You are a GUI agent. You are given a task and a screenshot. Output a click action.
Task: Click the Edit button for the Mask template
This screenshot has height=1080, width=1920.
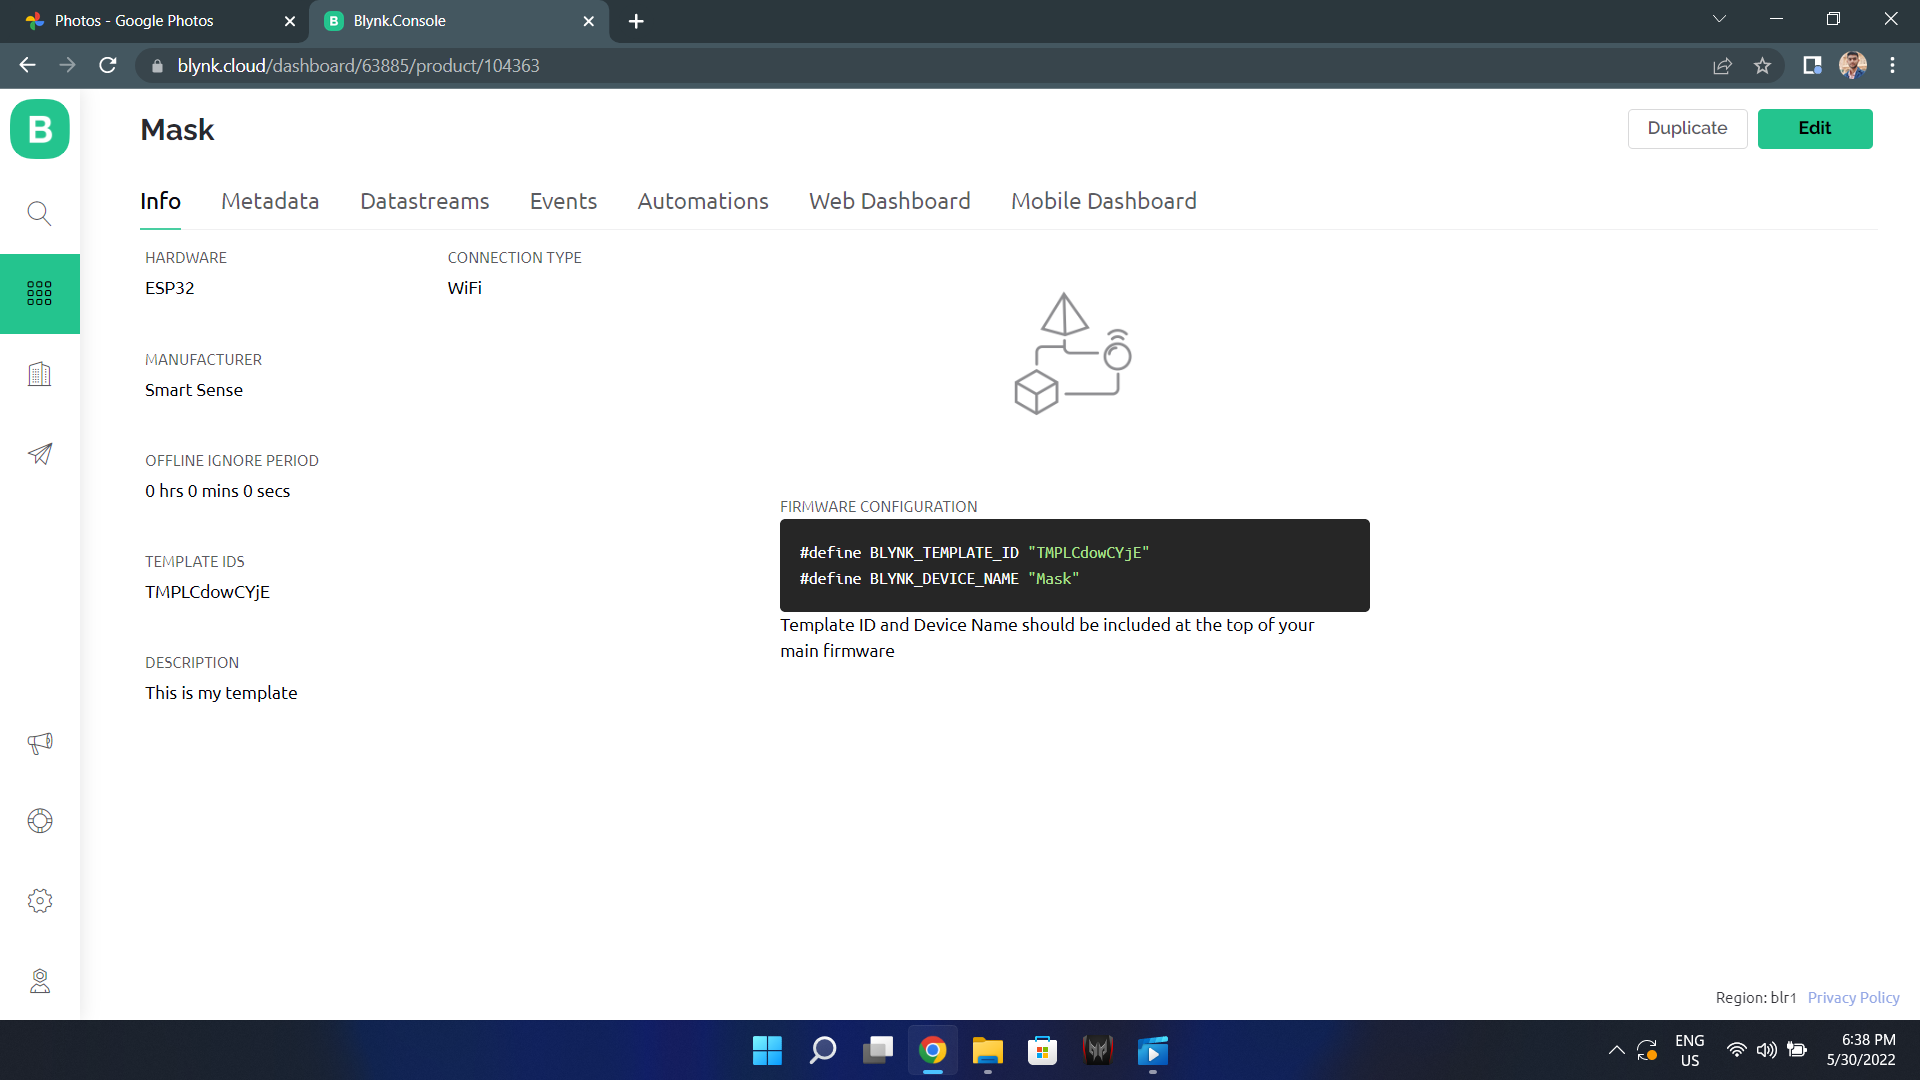click(x=1815, y=128)
